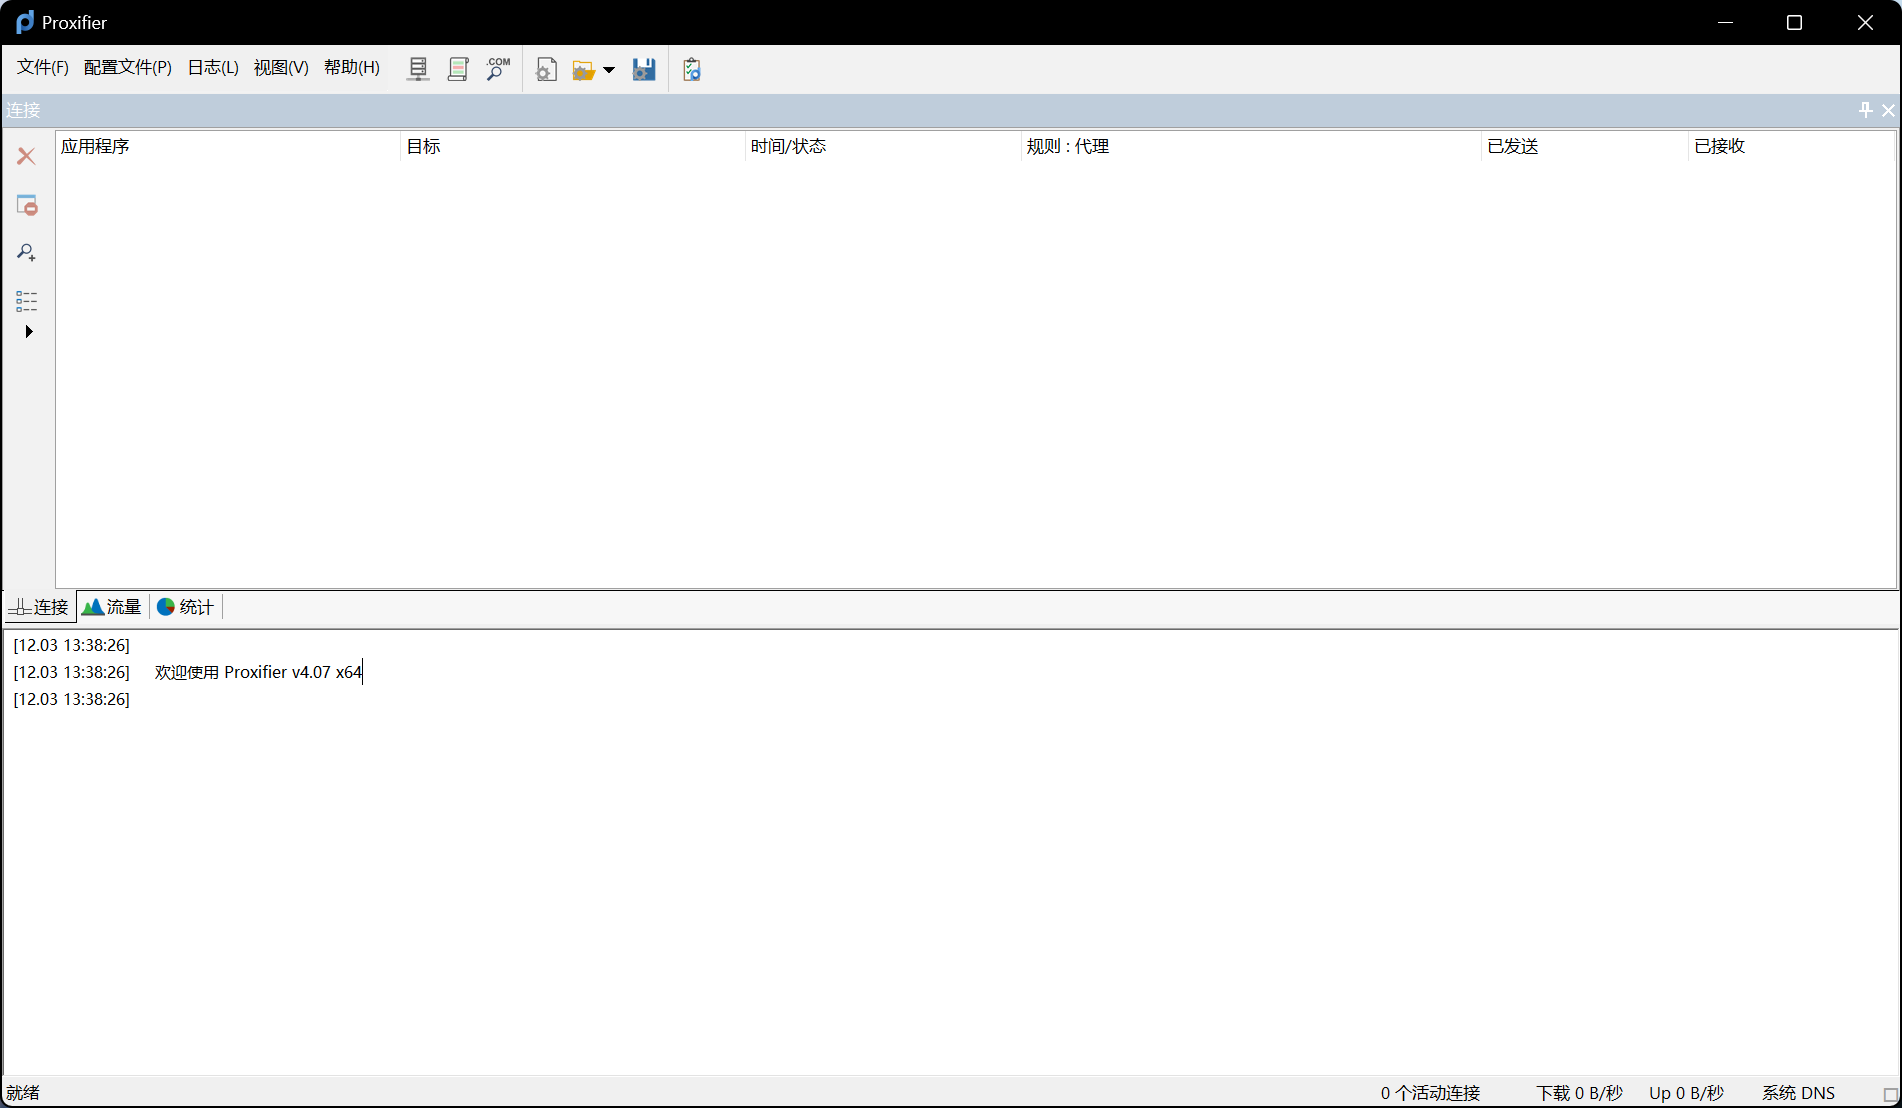Sort by 时间/状态 column header
This screenshot has height=1108, width=1902.
pyautogui.click(x=883, y=146)
